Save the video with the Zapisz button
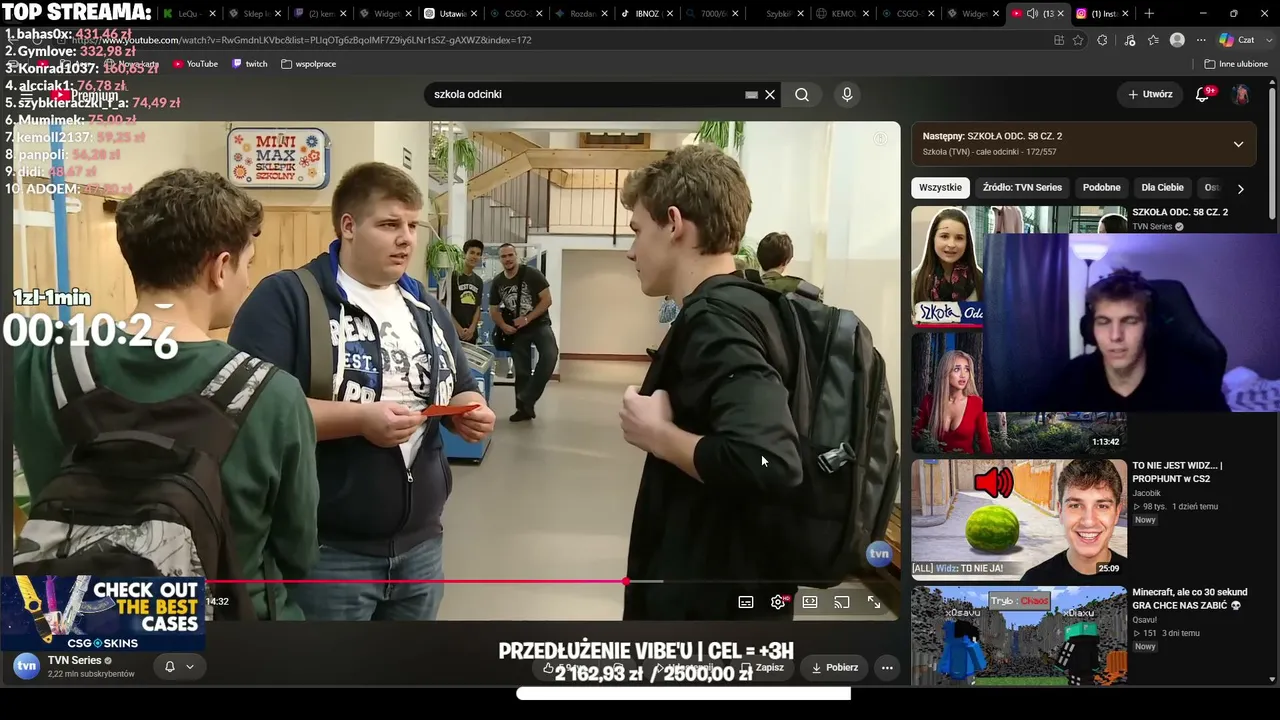This screenshot has height=720, width=1280. point(762,667)
